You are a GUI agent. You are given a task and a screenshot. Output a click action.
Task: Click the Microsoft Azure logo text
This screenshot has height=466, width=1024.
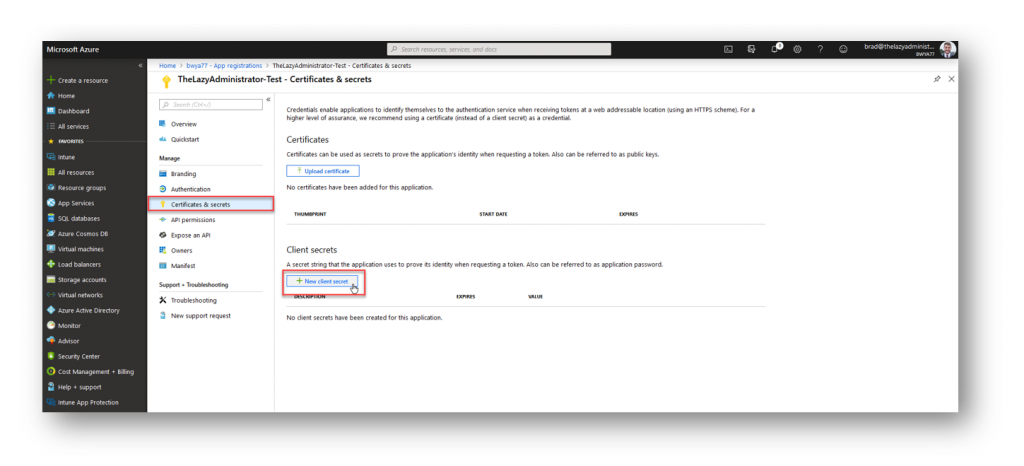click(x=72, y=50)
